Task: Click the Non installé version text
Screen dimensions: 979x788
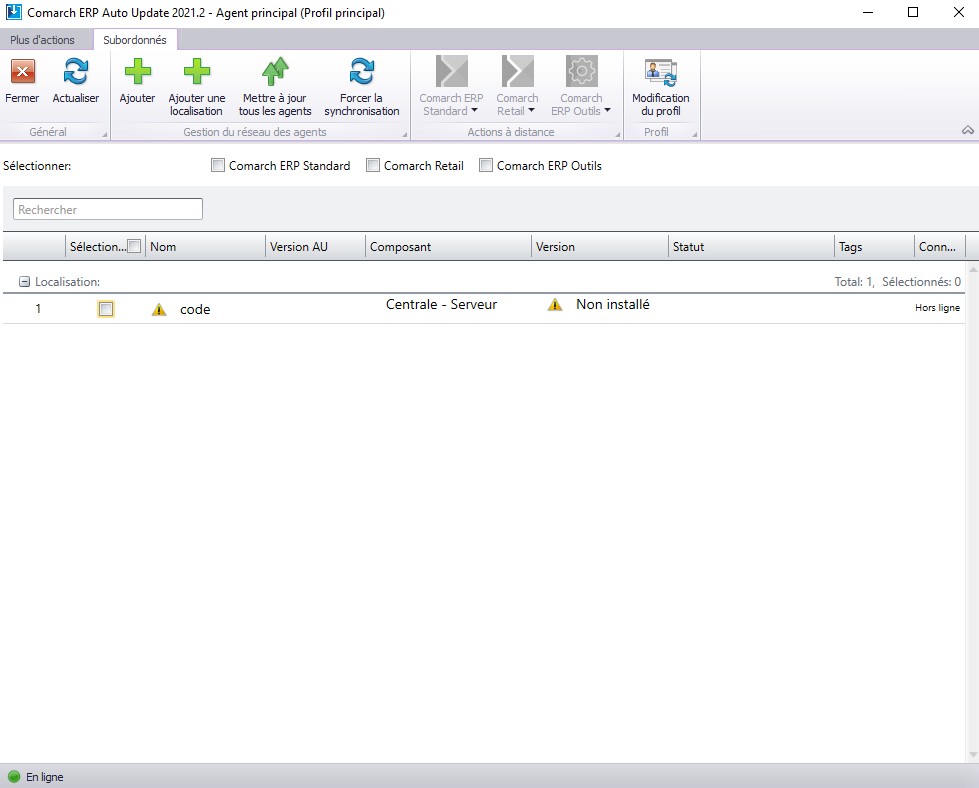Action: click(x=612, y=305)
